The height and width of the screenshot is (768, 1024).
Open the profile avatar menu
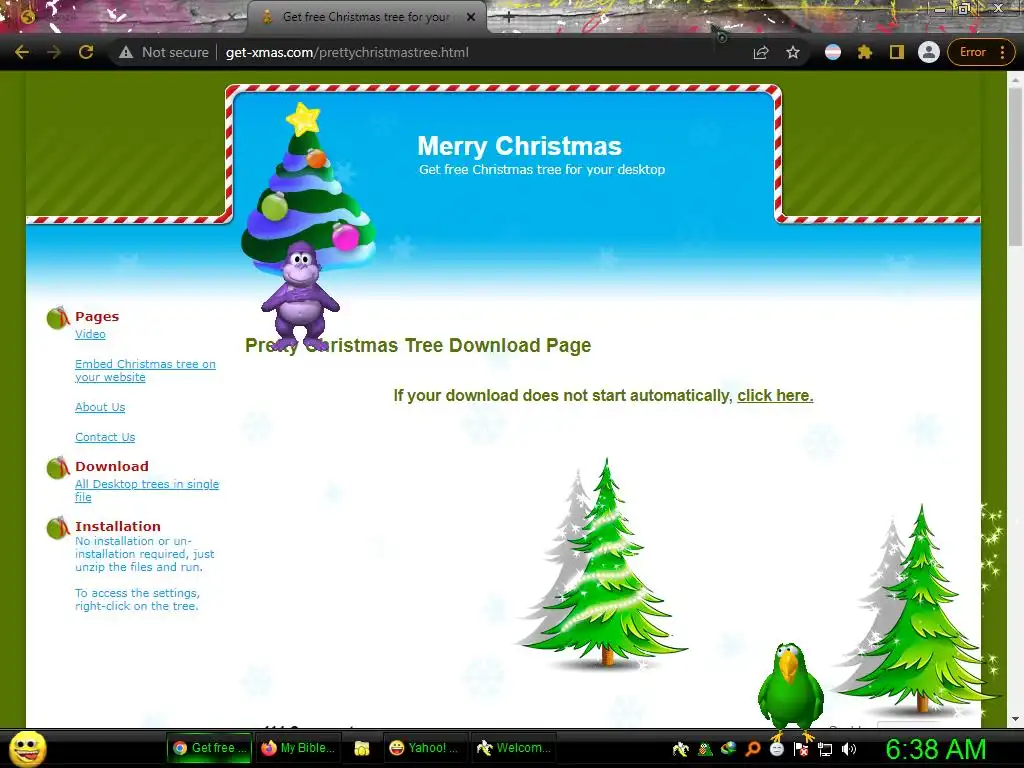(x=929, y=52)
